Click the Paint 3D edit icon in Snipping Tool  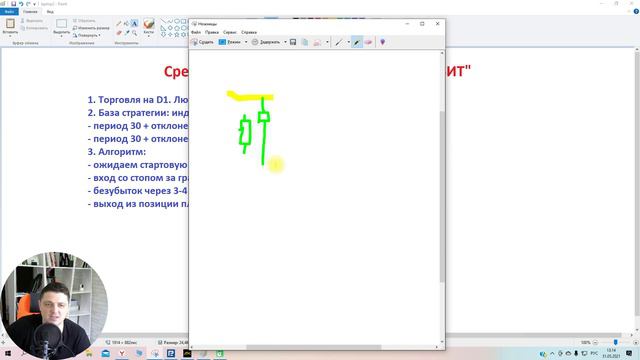click(382, 42)
